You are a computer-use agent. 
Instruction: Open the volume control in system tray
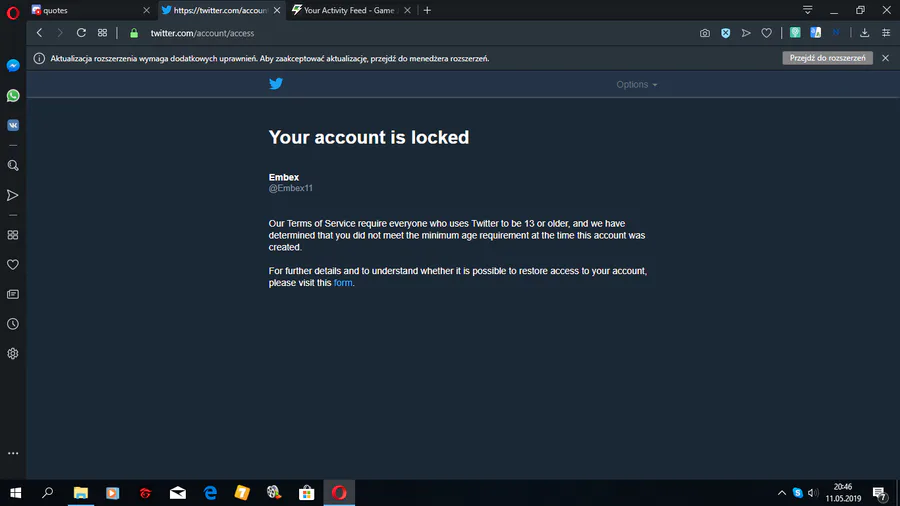pyautogui.click(x=813, y=493)
